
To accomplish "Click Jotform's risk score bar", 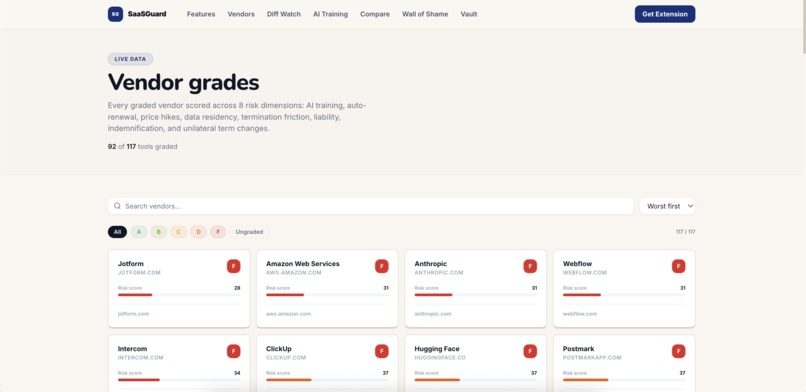I will click(179, 295).
